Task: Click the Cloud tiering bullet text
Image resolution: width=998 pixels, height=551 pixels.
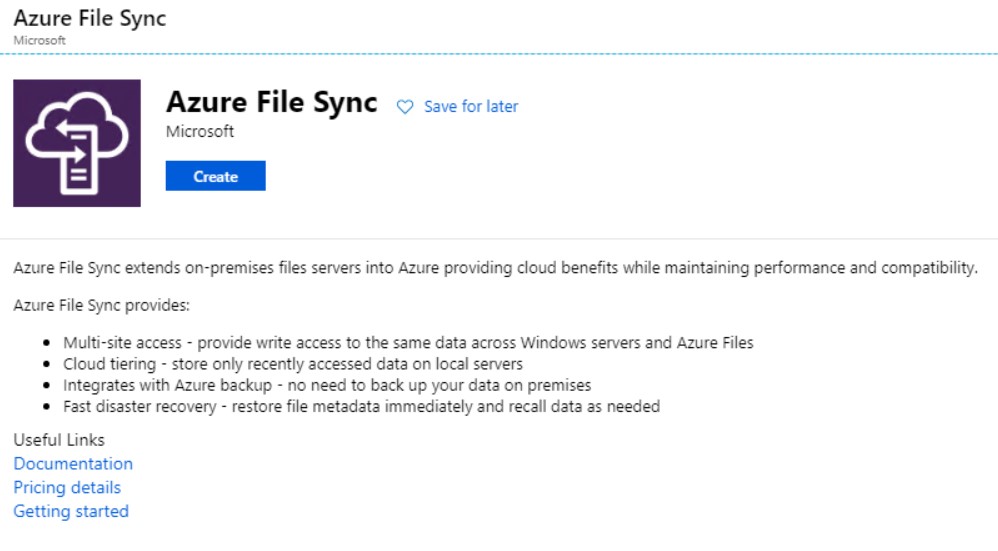Action: point(293,364)
